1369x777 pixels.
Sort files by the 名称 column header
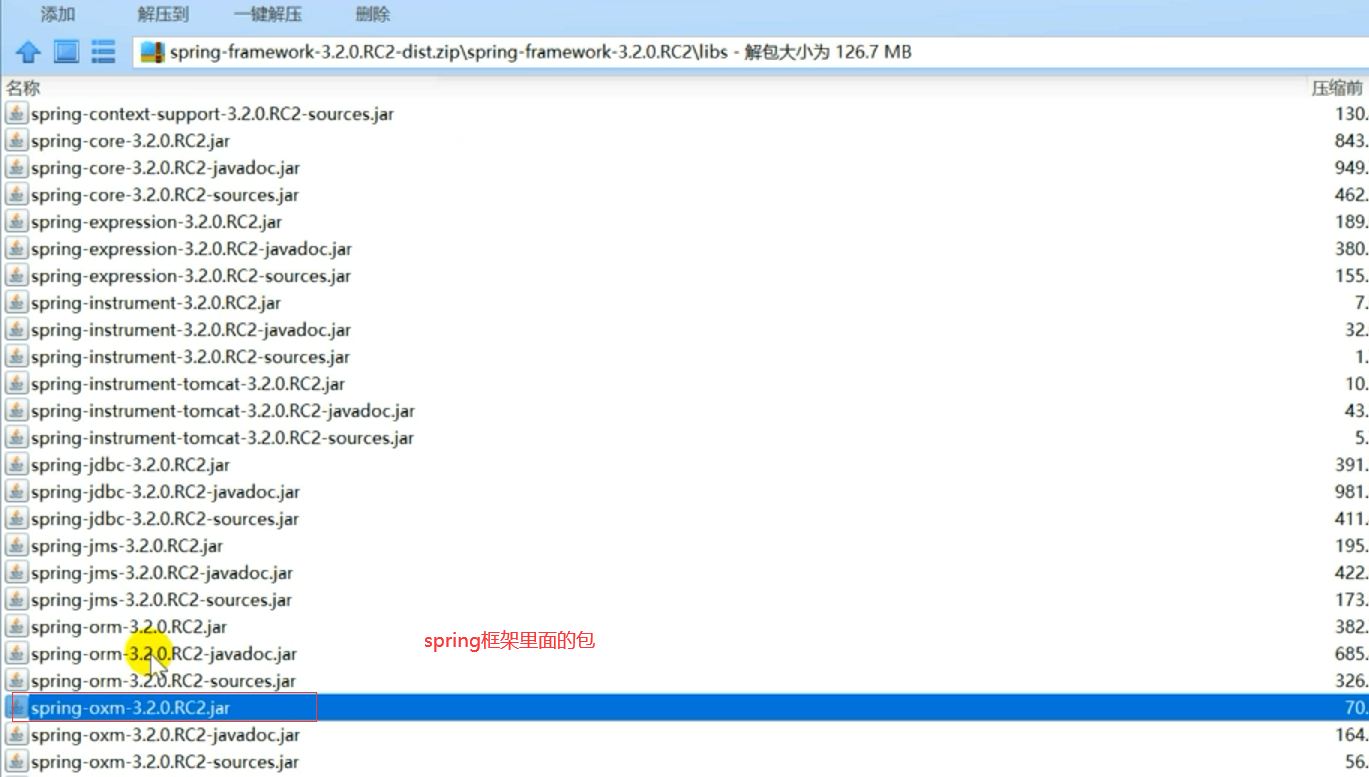click(23, 88)
